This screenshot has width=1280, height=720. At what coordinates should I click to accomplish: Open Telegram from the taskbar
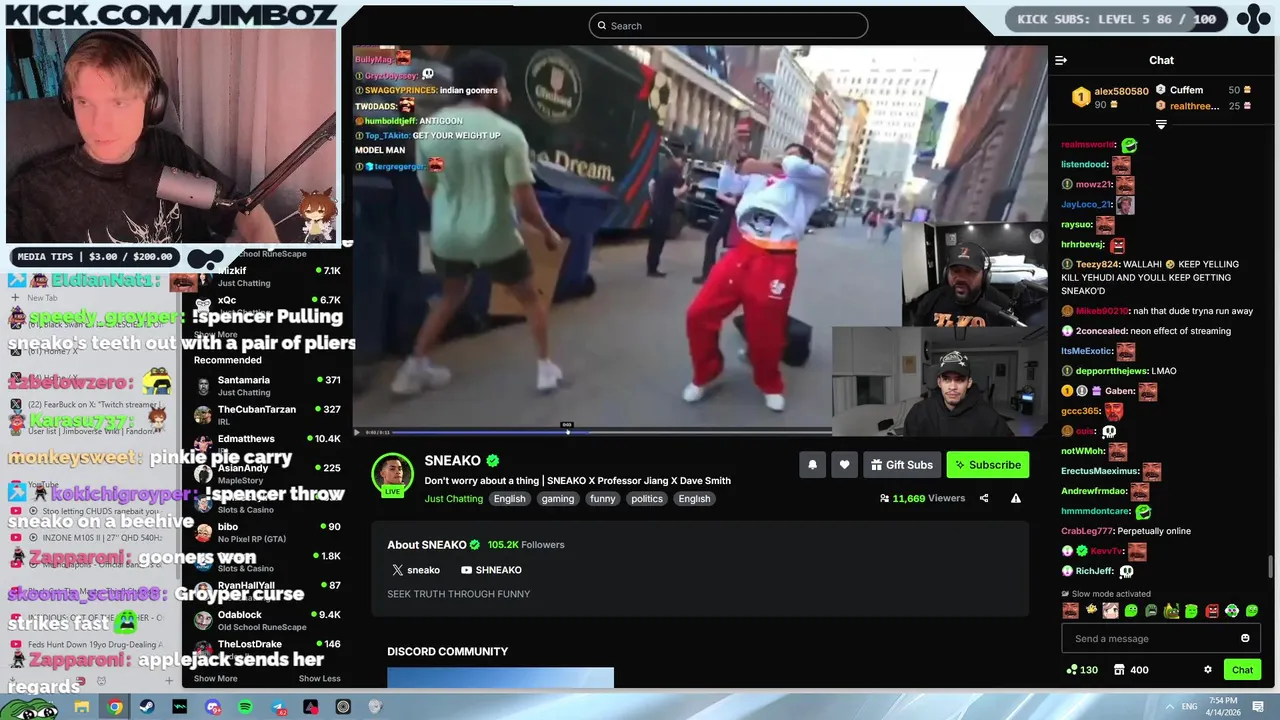(278, 707)
